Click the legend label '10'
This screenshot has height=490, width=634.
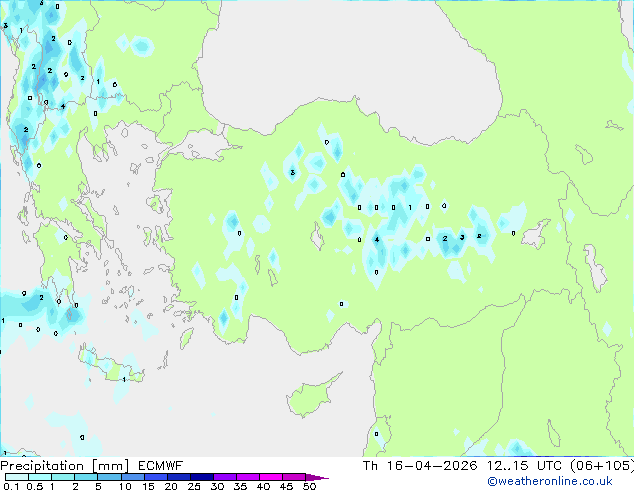click(125, 486)
